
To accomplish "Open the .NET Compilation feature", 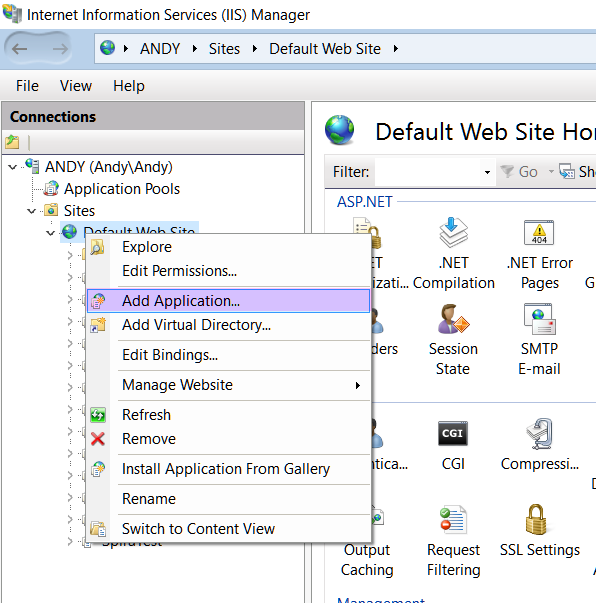I will [x=453, y=254].
